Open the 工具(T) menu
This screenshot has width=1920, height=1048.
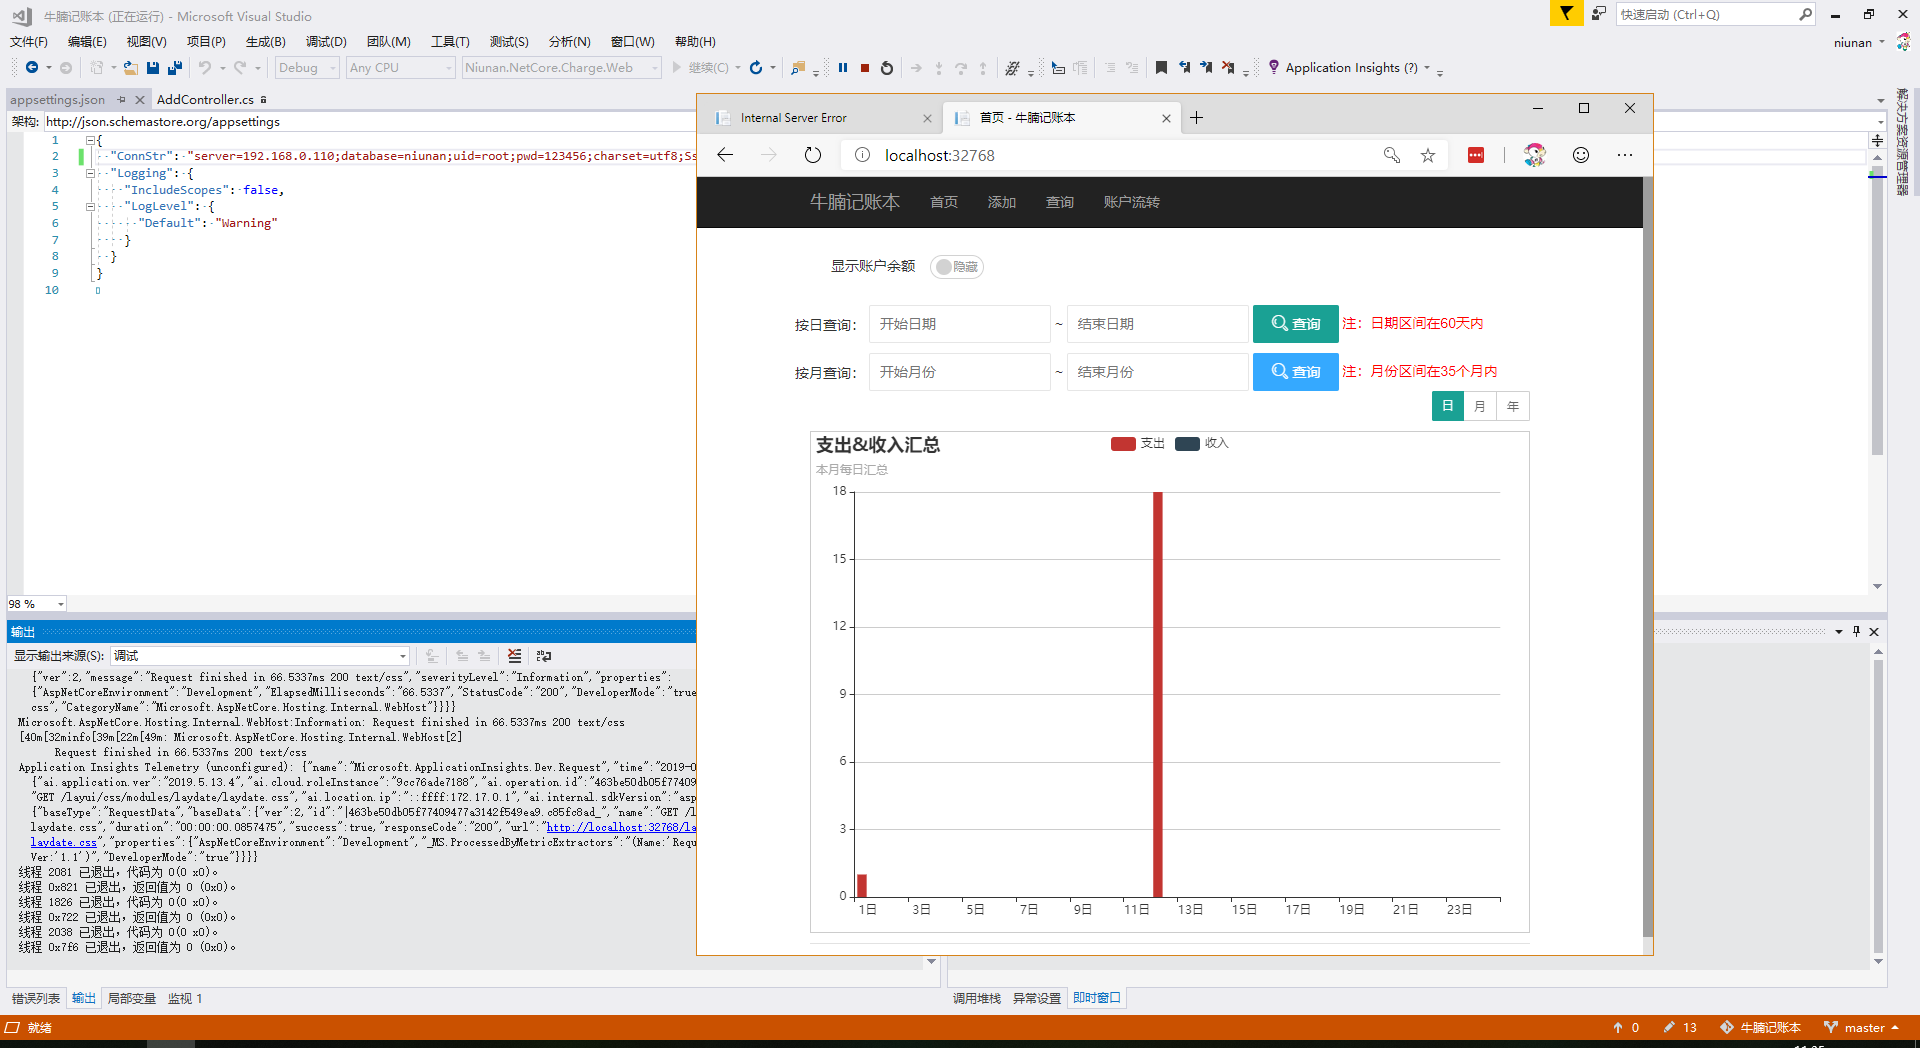click(450, 42)
